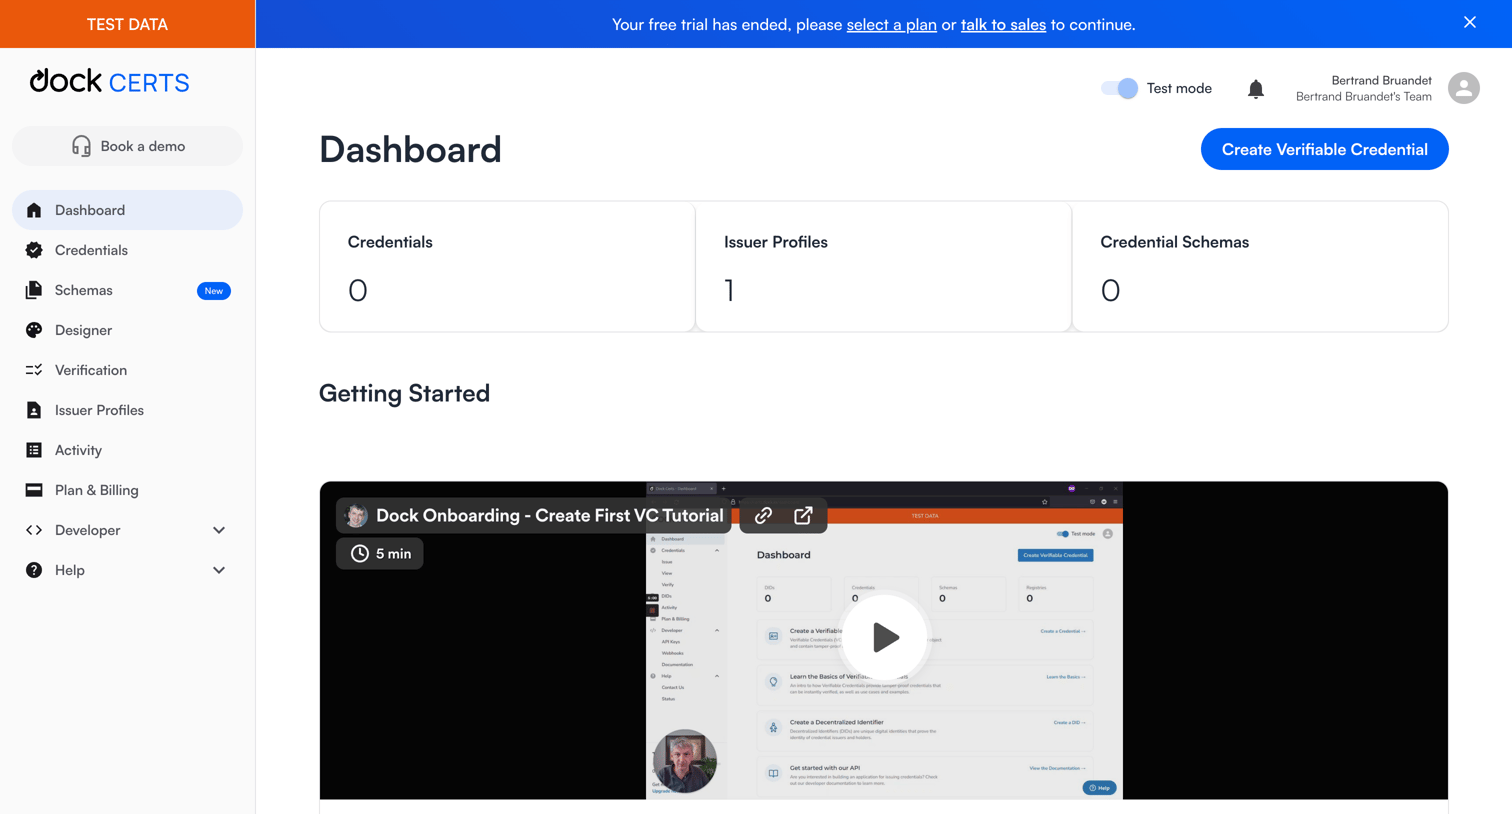This screenshot has height=814, width=1512.
Task: Open the Schemas sidebar item
Action: click(127, 290)
